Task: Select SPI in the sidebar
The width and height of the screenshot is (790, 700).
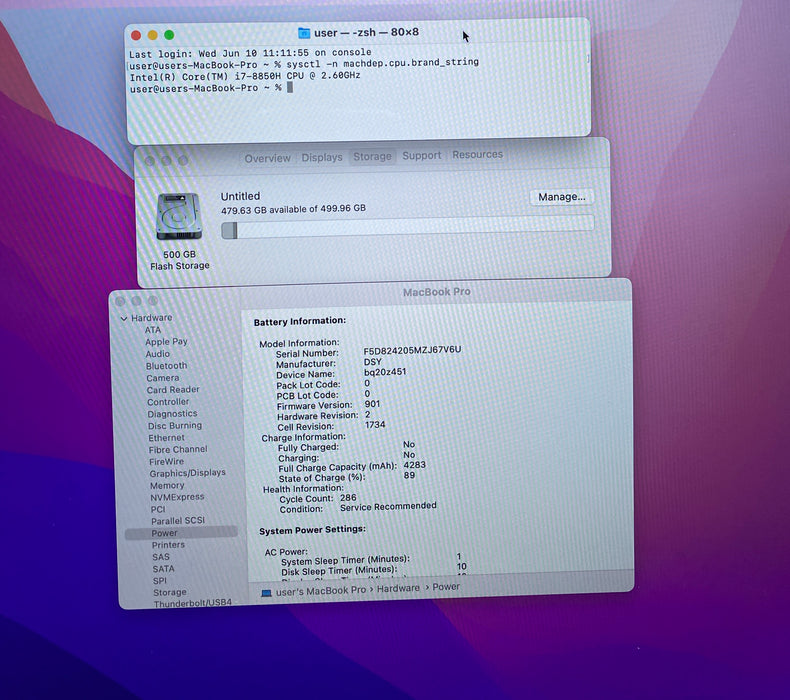Action: (160, 581)
